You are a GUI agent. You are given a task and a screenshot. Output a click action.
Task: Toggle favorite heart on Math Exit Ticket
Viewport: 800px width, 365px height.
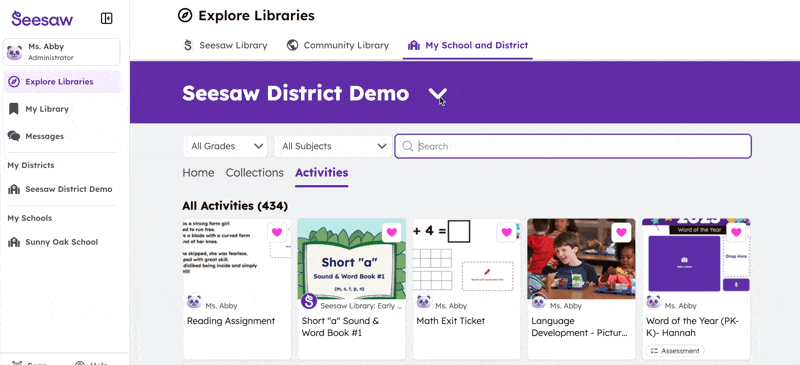[506, 232]
